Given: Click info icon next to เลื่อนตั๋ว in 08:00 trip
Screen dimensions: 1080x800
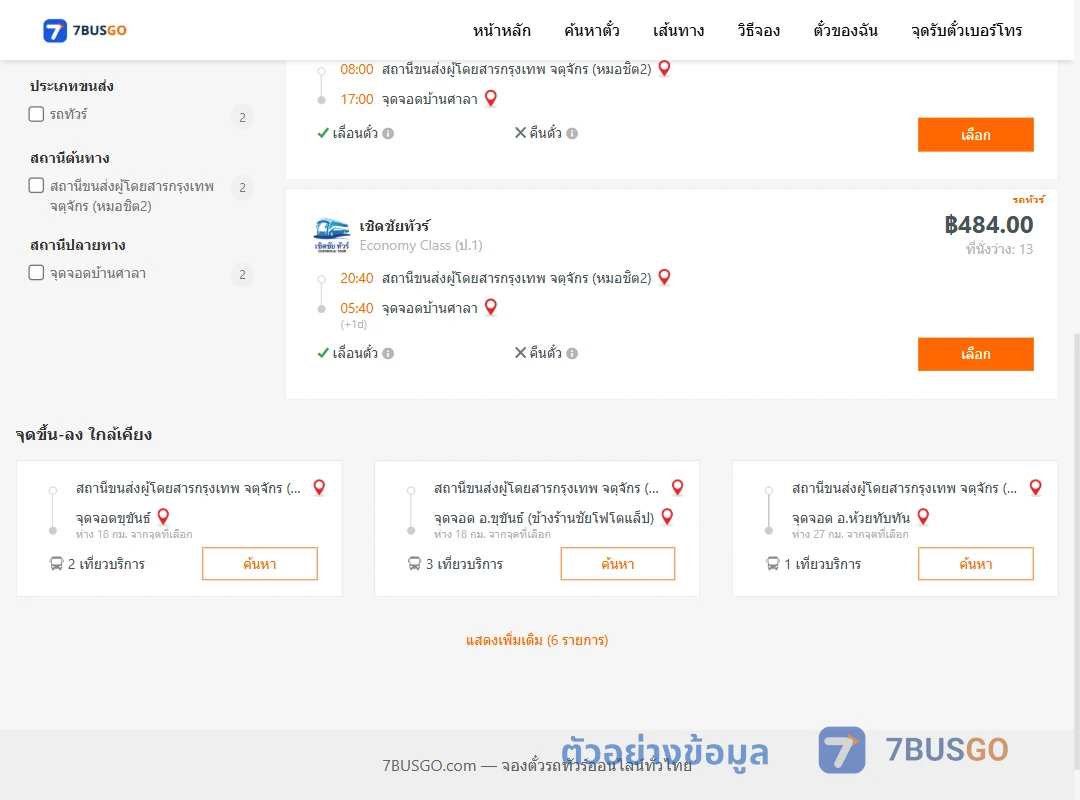Looking at the screenshot, I should click(388, 134).
